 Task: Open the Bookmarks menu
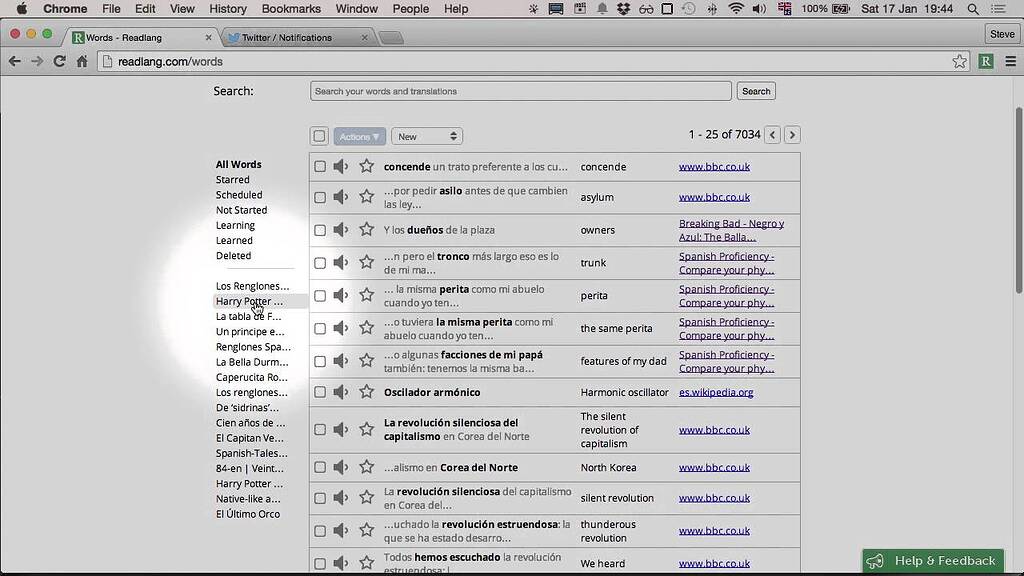point(290,9)
